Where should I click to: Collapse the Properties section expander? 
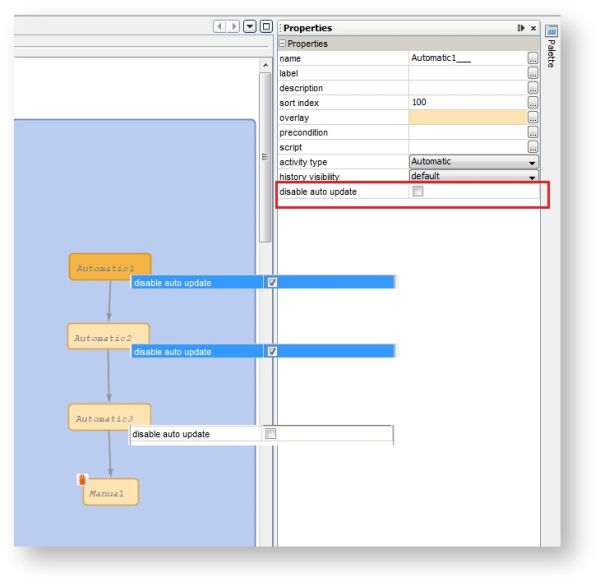pos(283,44)
